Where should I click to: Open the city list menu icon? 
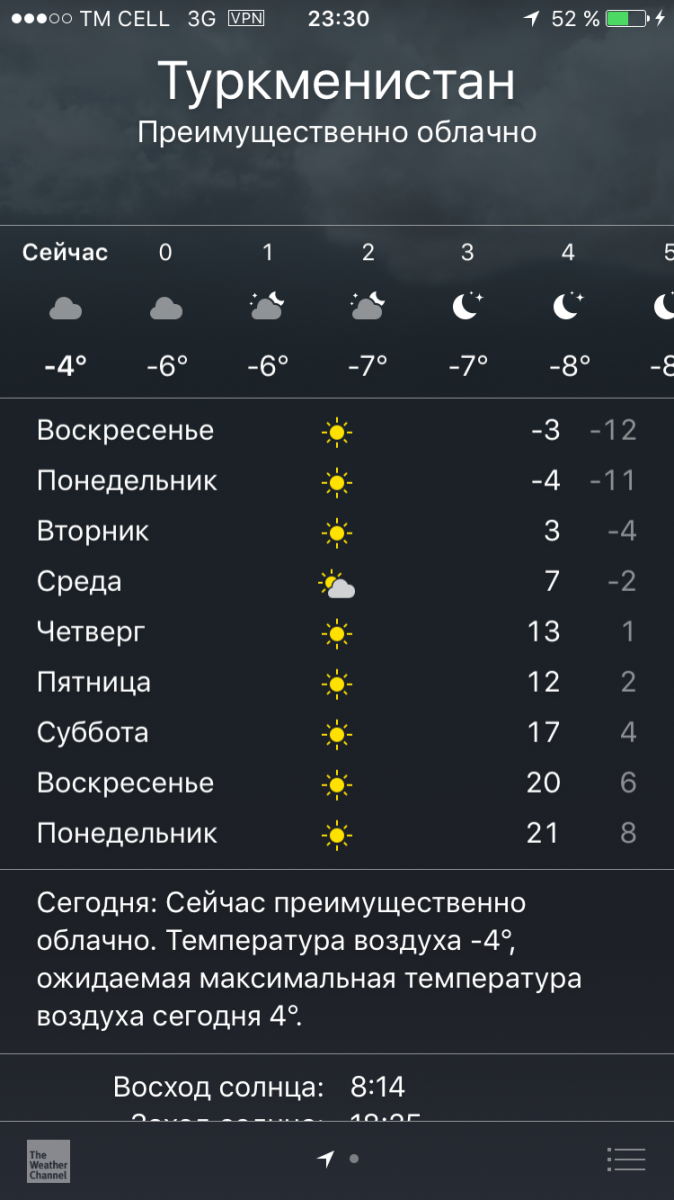[626, 1159]
